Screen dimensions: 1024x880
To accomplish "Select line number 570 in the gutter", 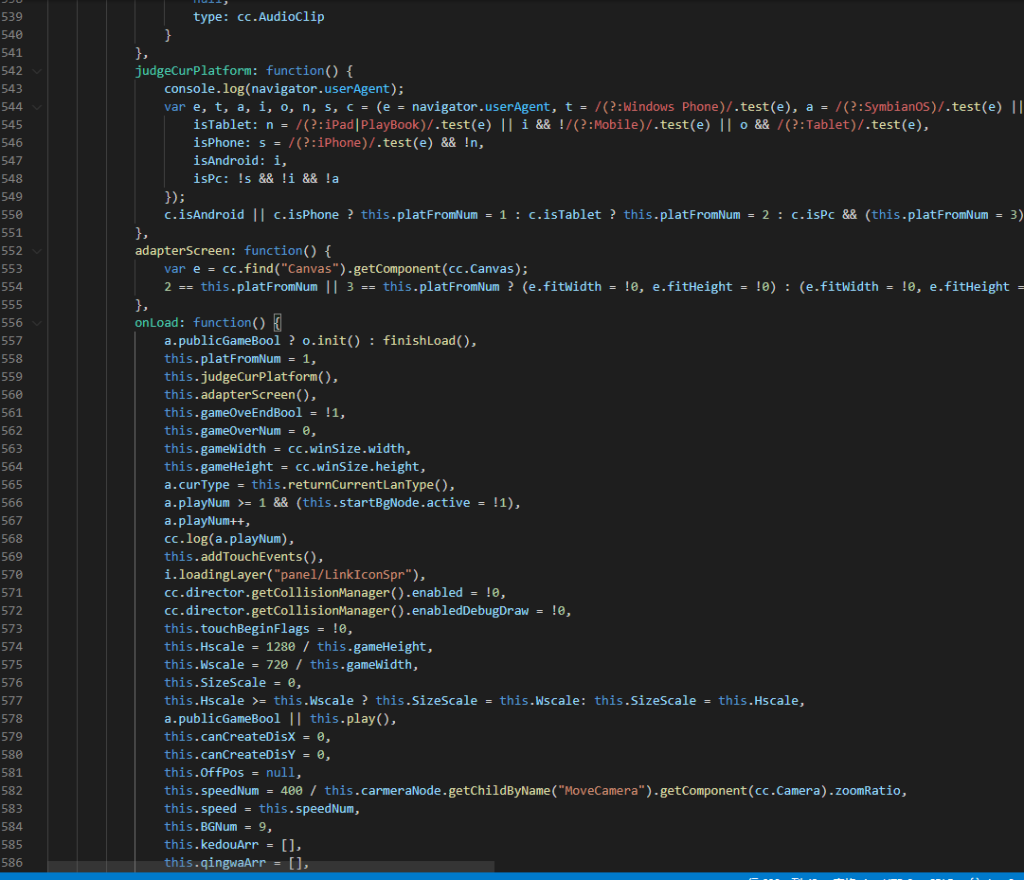I will [12, 575].
